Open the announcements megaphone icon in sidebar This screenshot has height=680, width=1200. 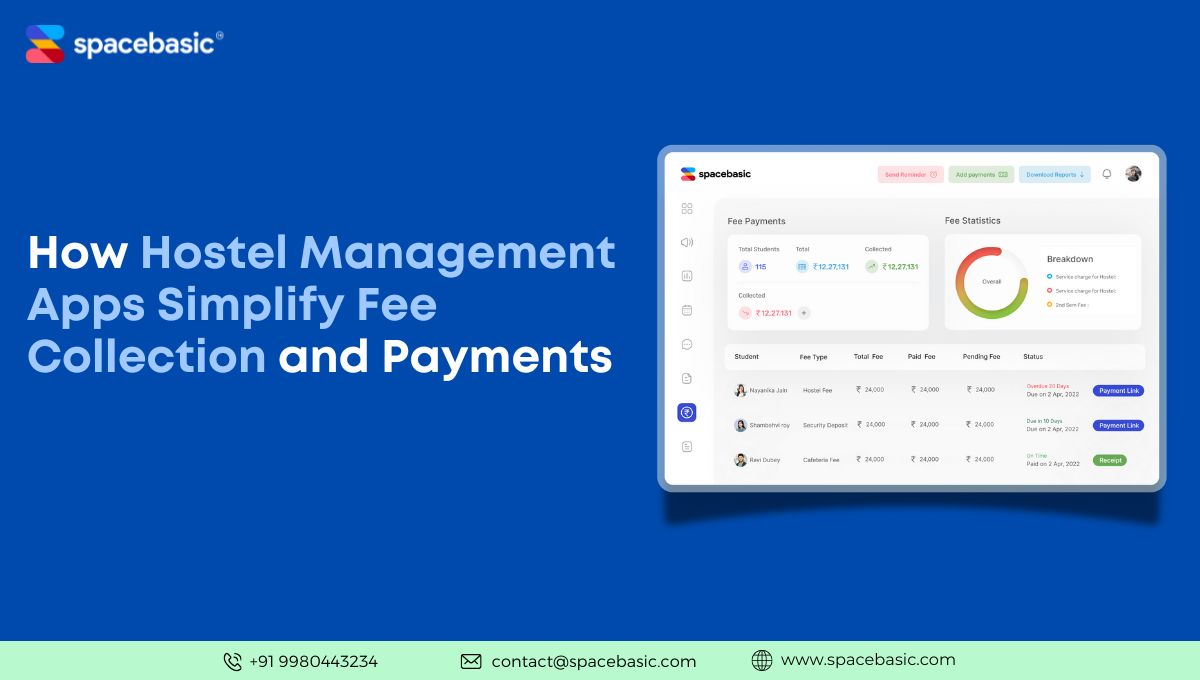click(687, 242)
